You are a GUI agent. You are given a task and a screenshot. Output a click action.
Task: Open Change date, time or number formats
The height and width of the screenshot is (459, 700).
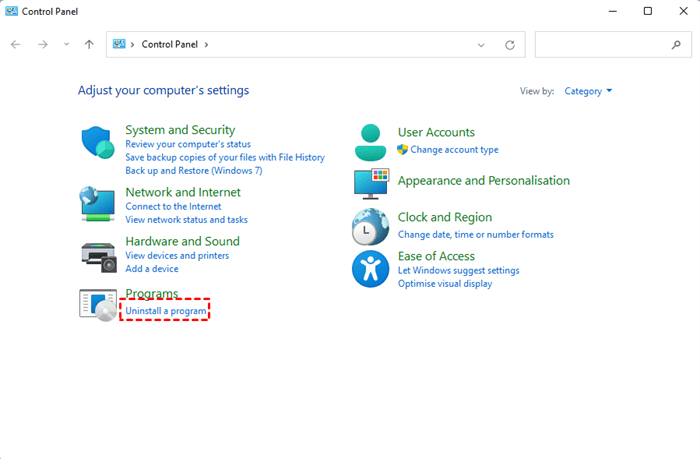click(x=475, y=235)
